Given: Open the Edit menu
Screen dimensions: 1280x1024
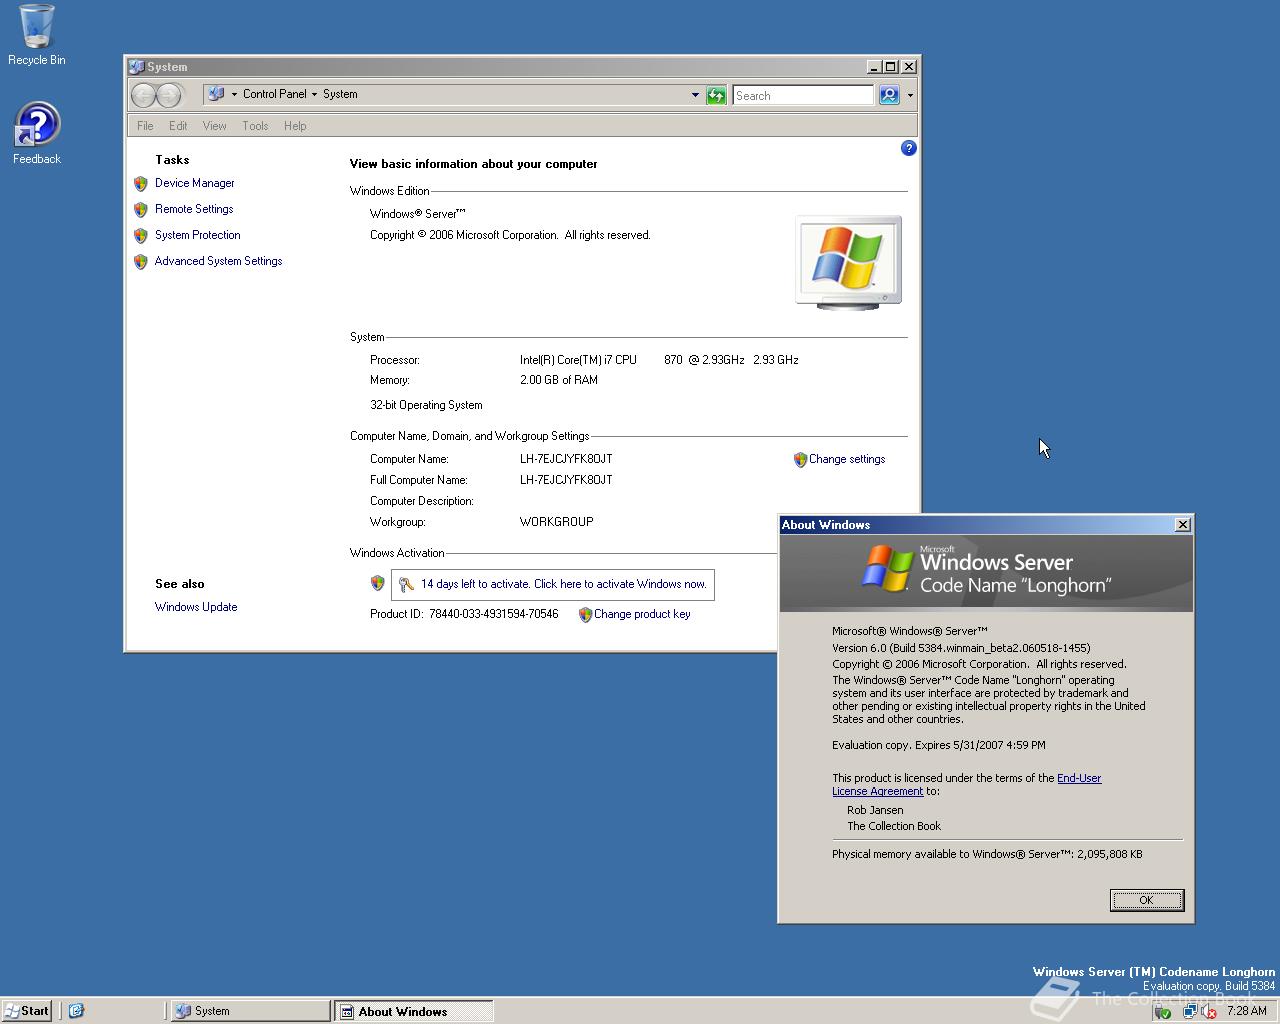Looking at the screenshot, I should (178, 126).
